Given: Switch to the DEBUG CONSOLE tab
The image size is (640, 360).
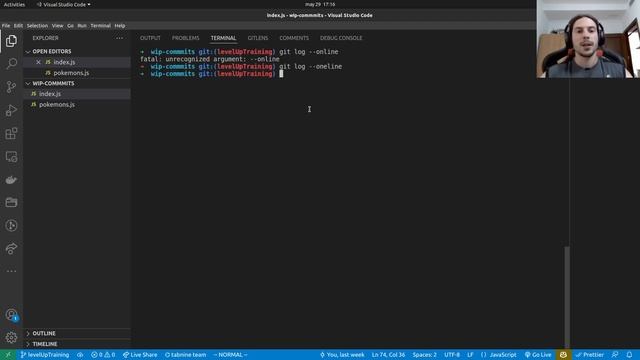Looking at the screenshot, I should coord(341,38).
